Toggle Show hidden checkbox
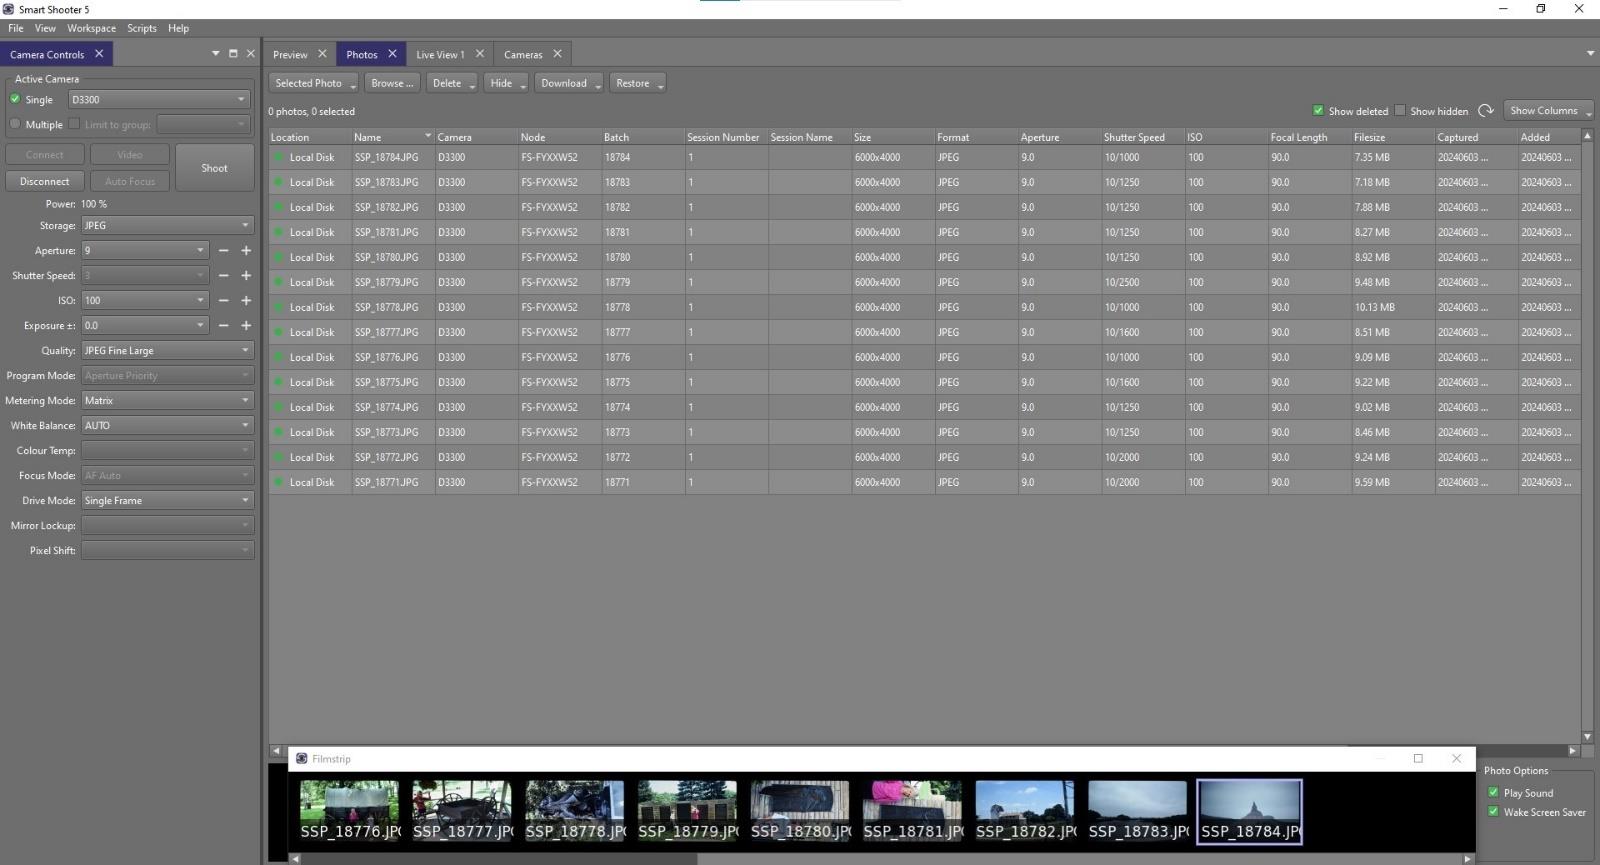 coord(1400,111)
